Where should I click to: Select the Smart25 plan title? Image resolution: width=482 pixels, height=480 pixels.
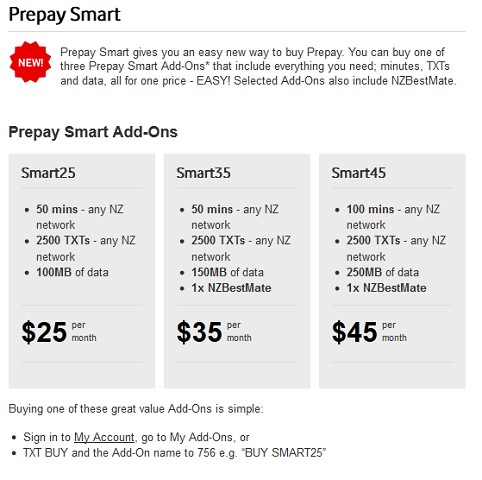(48, 173)
